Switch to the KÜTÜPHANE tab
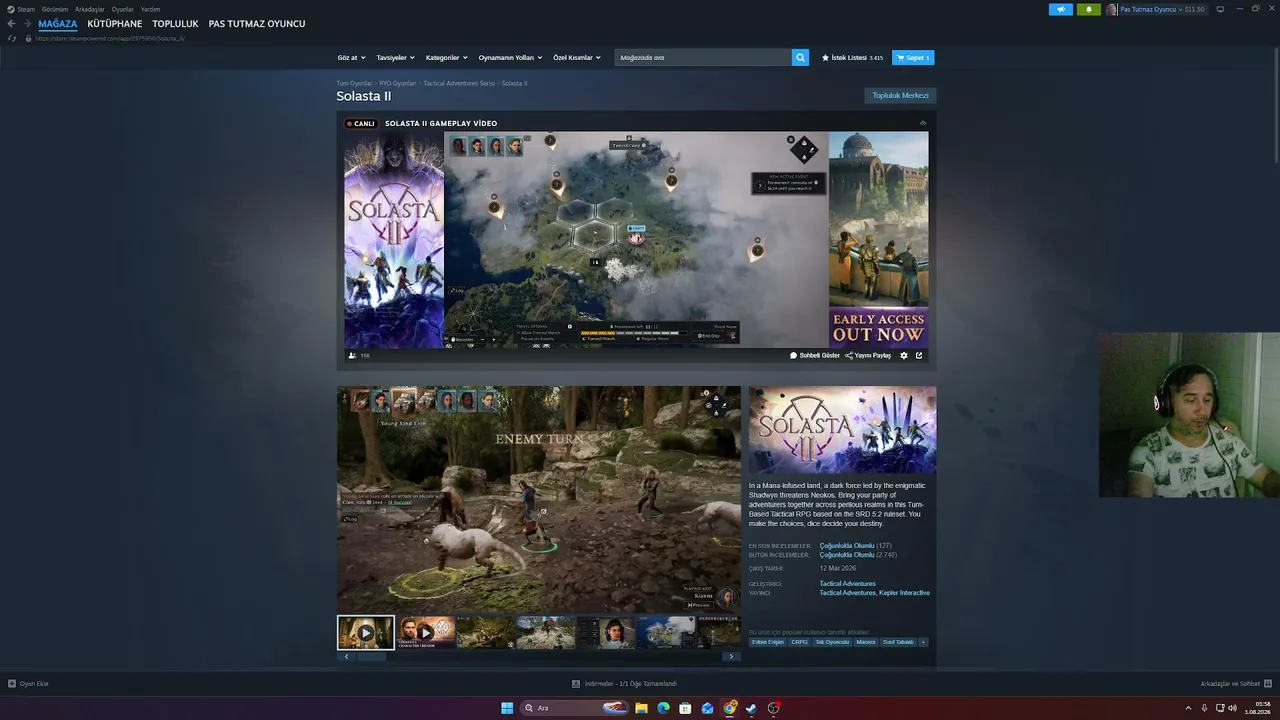 115,24
